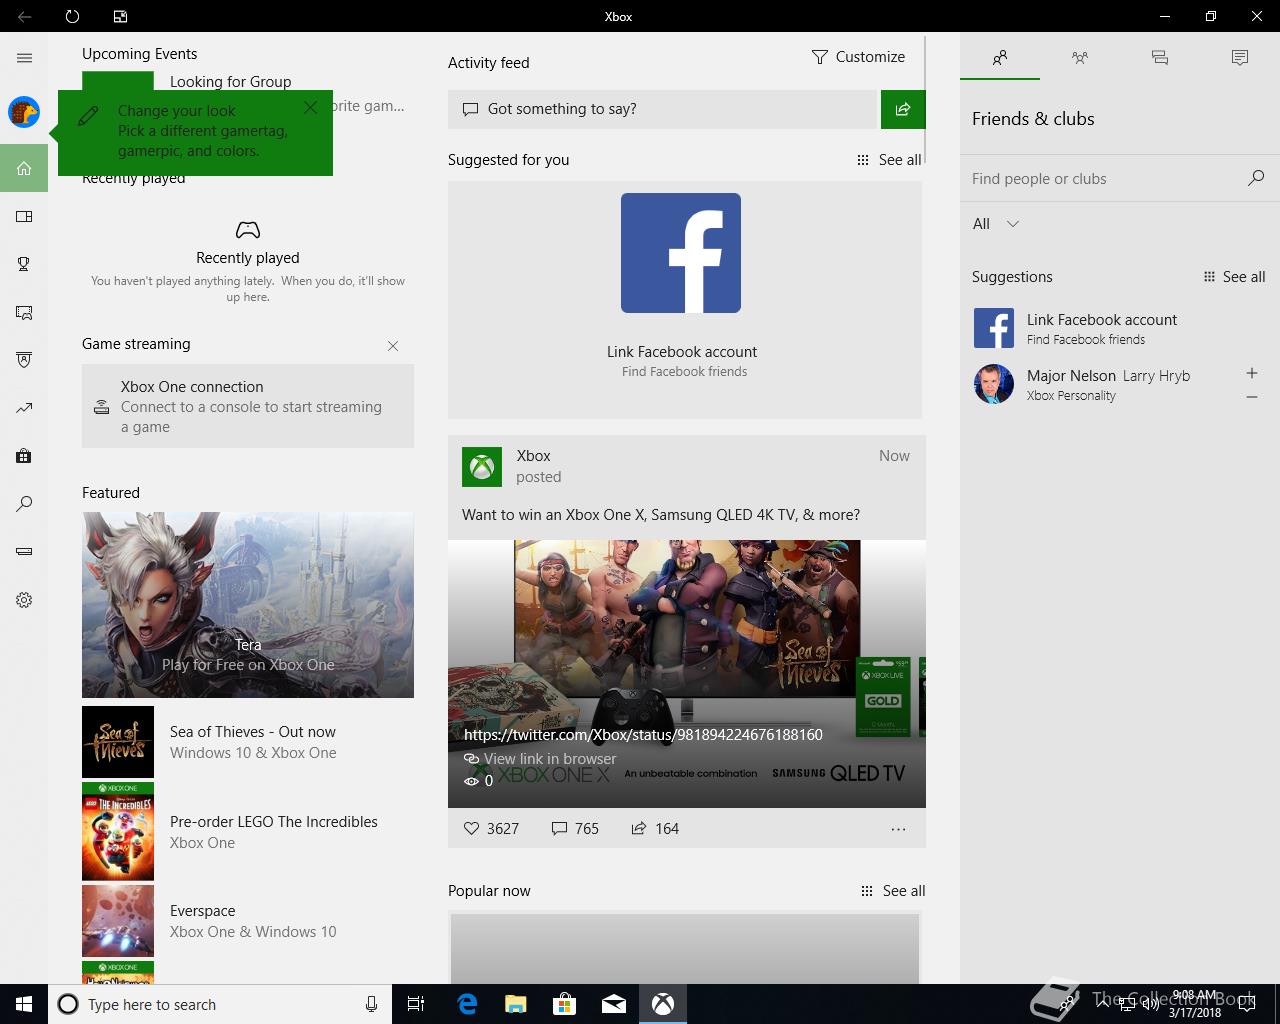
Task: Expand the All filter dropdown
Action: [x=996, y=224]
